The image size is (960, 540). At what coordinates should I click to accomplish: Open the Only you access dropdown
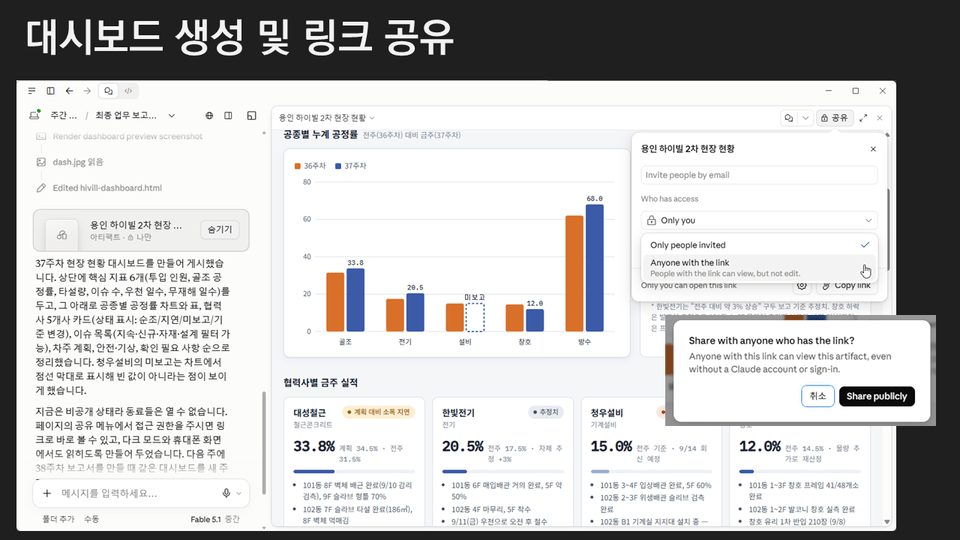pyautogui.click(x=759, y=220)
